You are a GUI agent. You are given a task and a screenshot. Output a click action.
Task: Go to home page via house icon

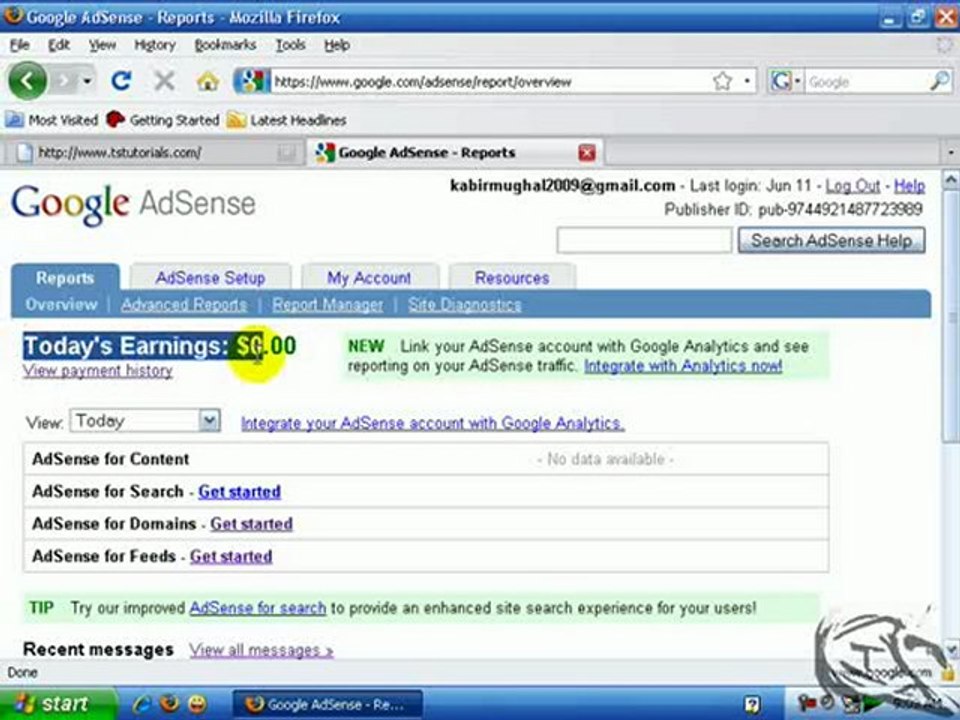click(x=208, y=81)
